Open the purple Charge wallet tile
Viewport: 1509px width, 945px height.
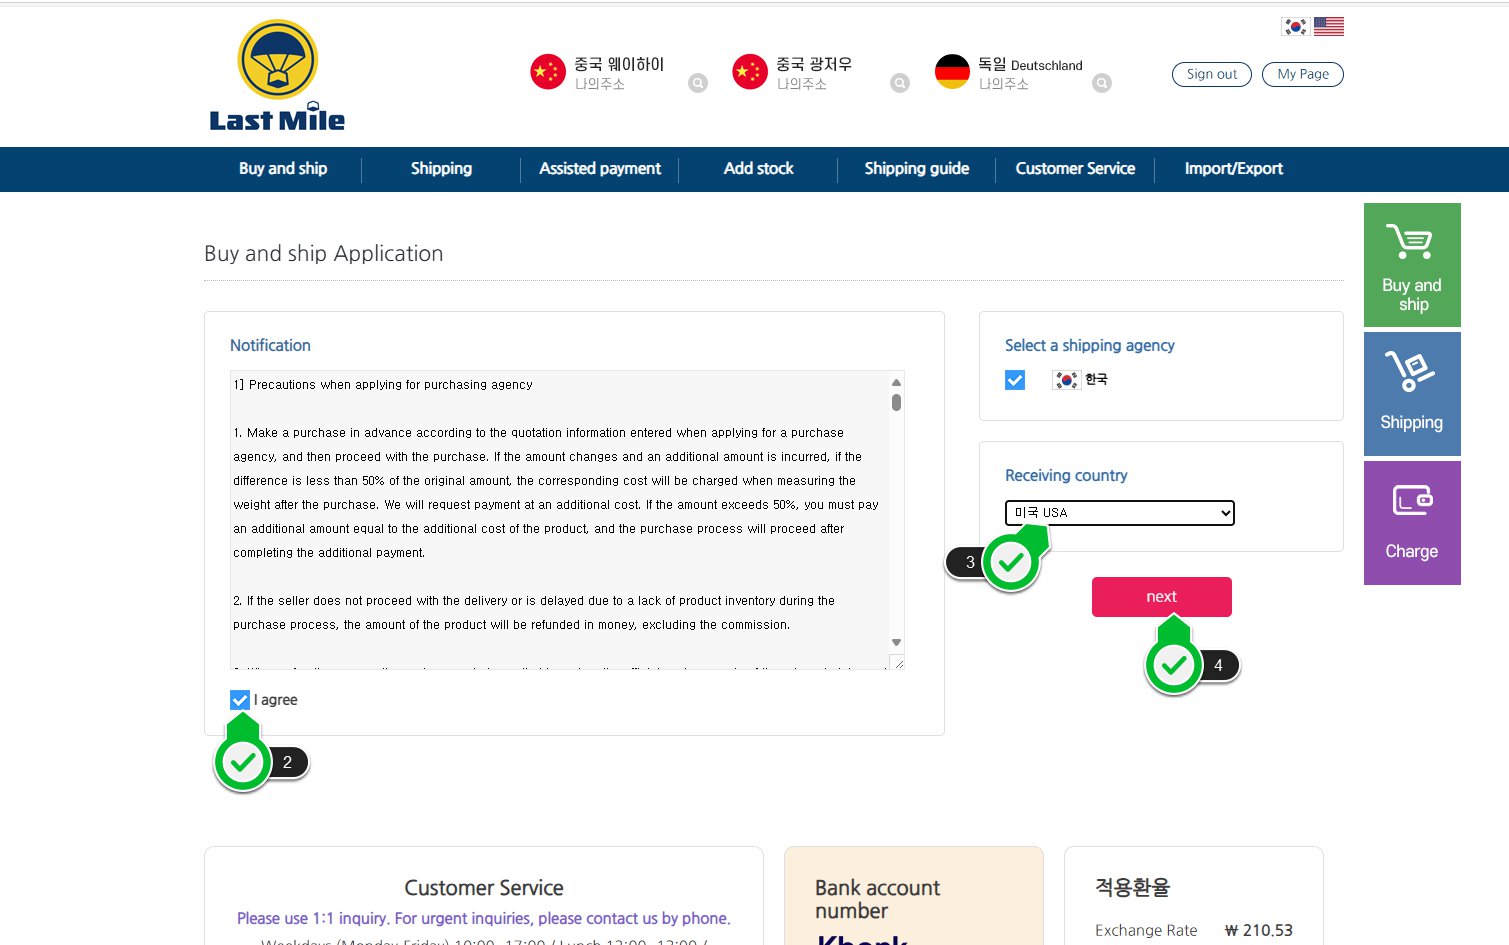coord(1411,523)
